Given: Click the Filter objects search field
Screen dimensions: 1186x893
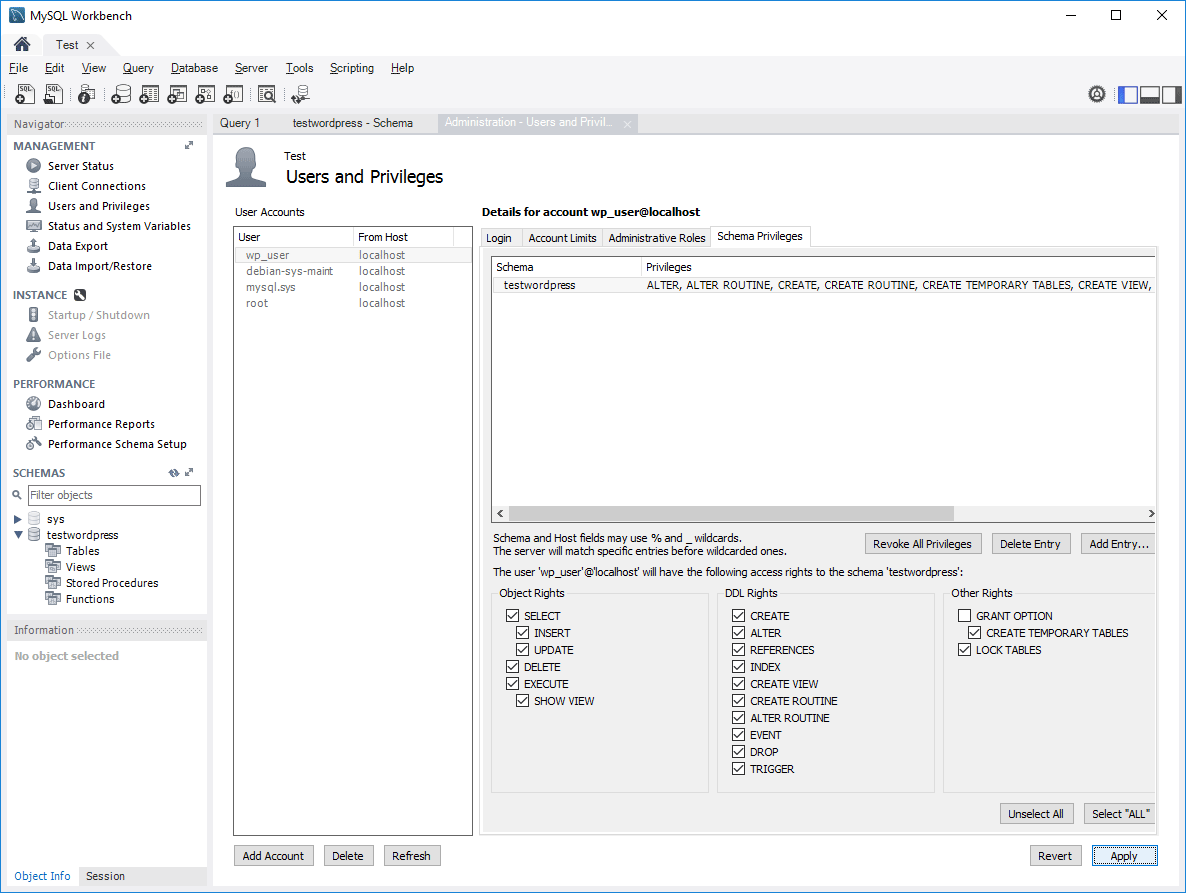Looking at the screenshot, I should click(114, 495).
